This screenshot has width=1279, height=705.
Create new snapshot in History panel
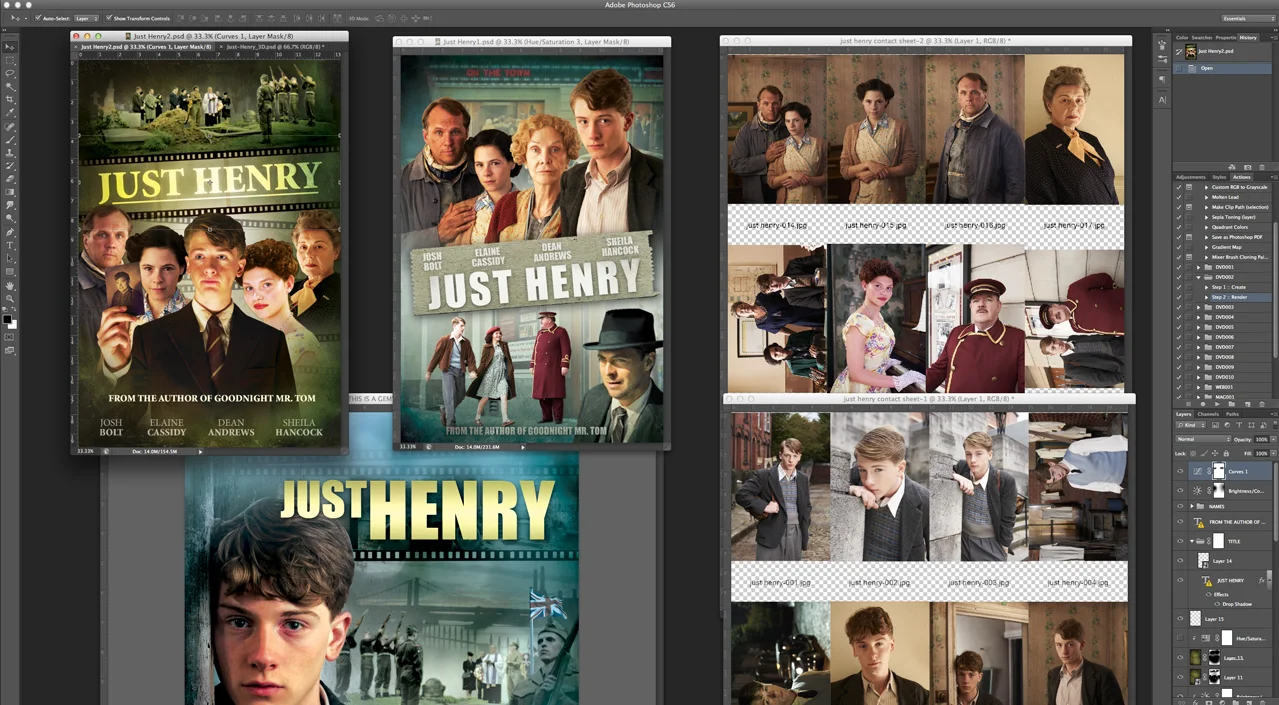click(x=1247, y=167)
